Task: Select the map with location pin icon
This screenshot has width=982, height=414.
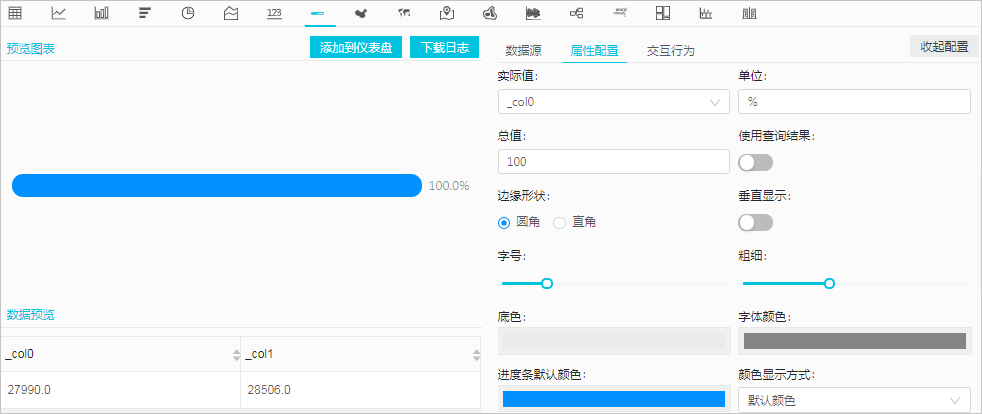Action: [447, 13]
